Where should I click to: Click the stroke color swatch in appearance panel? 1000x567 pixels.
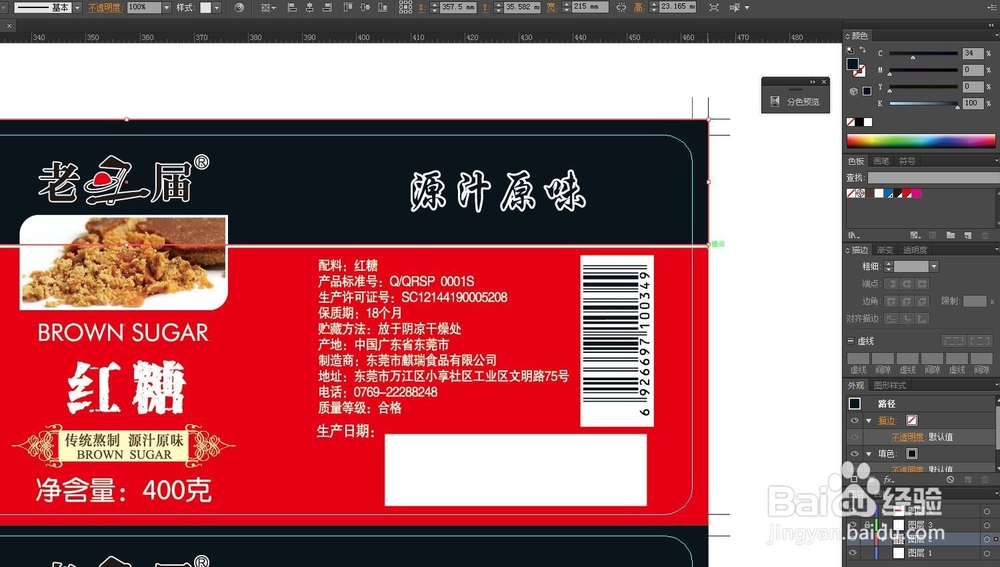912,420
